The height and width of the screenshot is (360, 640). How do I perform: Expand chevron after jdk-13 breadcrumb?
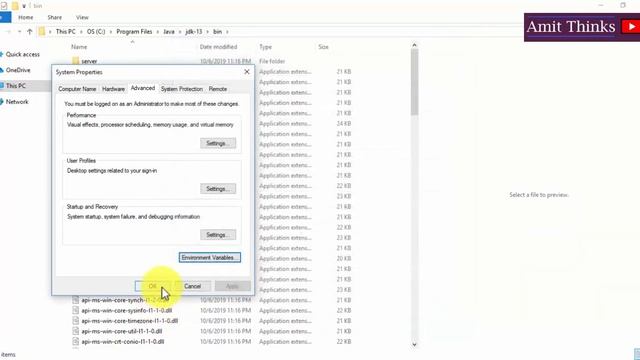coord(207,31)
